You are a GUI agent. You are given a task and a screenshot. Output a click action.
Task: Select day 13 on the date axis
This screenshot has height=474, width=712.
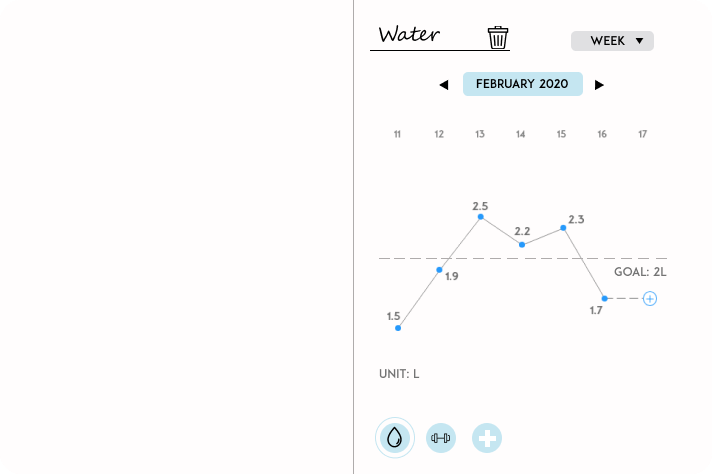[x=480, y=134]
